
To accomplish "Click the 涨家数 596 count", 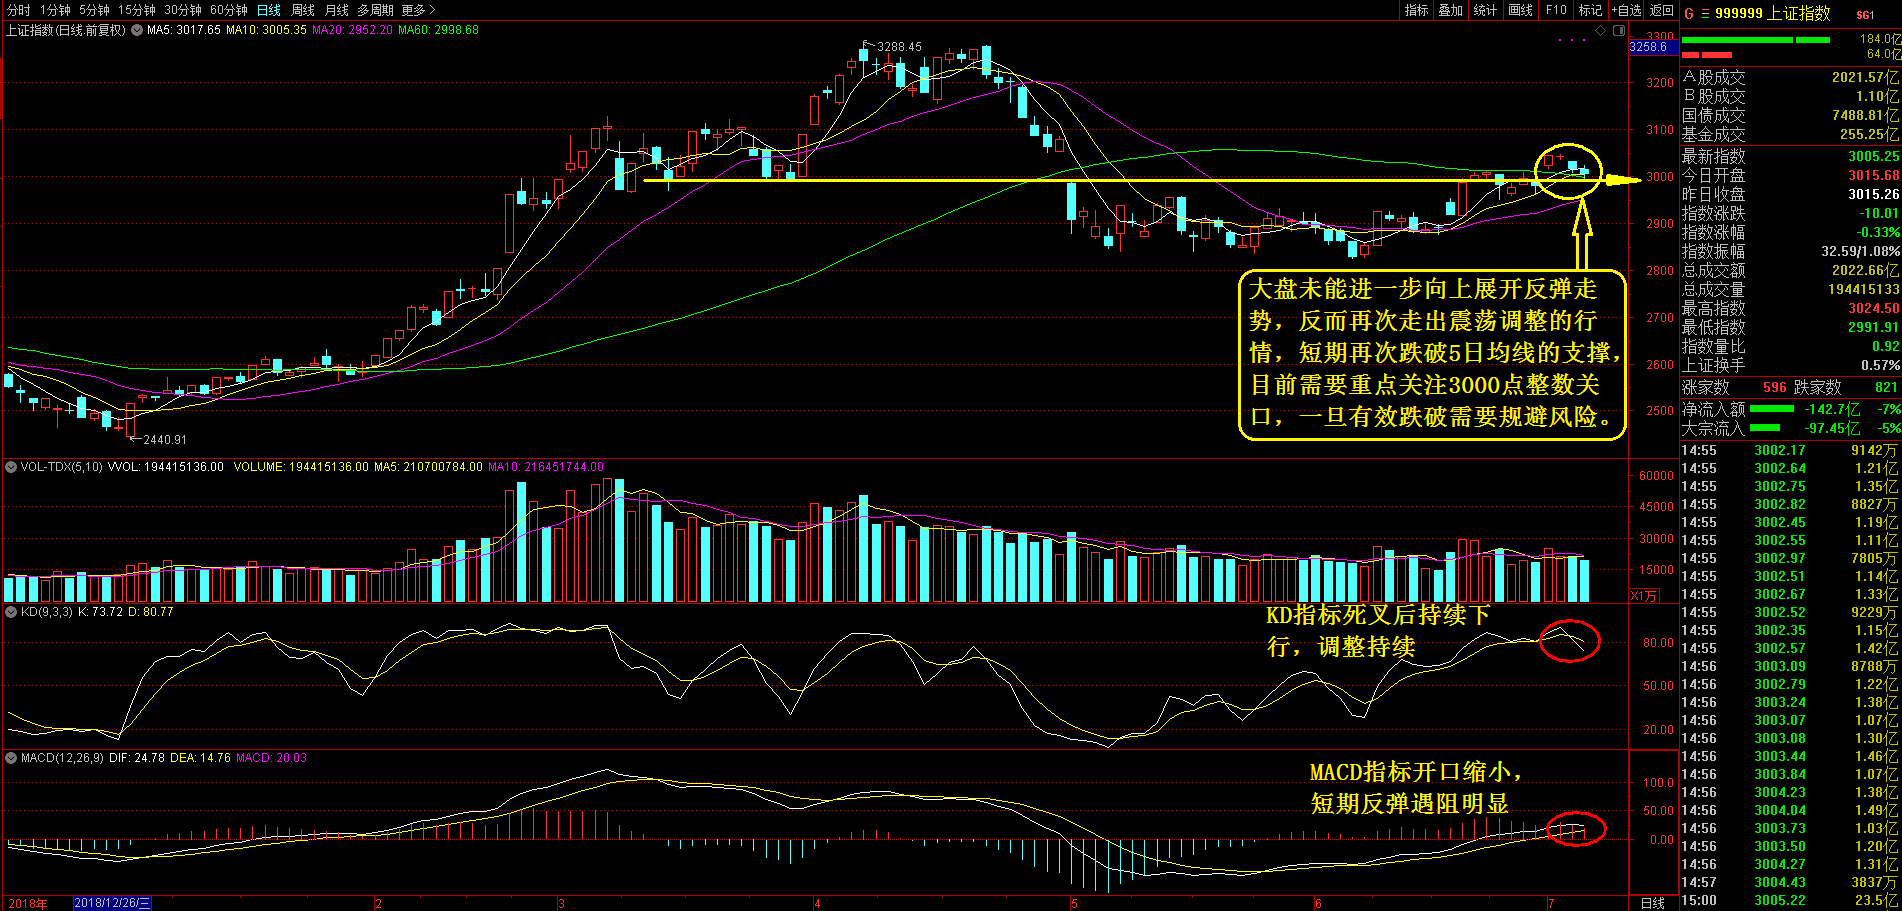I will pos(1774,387).
